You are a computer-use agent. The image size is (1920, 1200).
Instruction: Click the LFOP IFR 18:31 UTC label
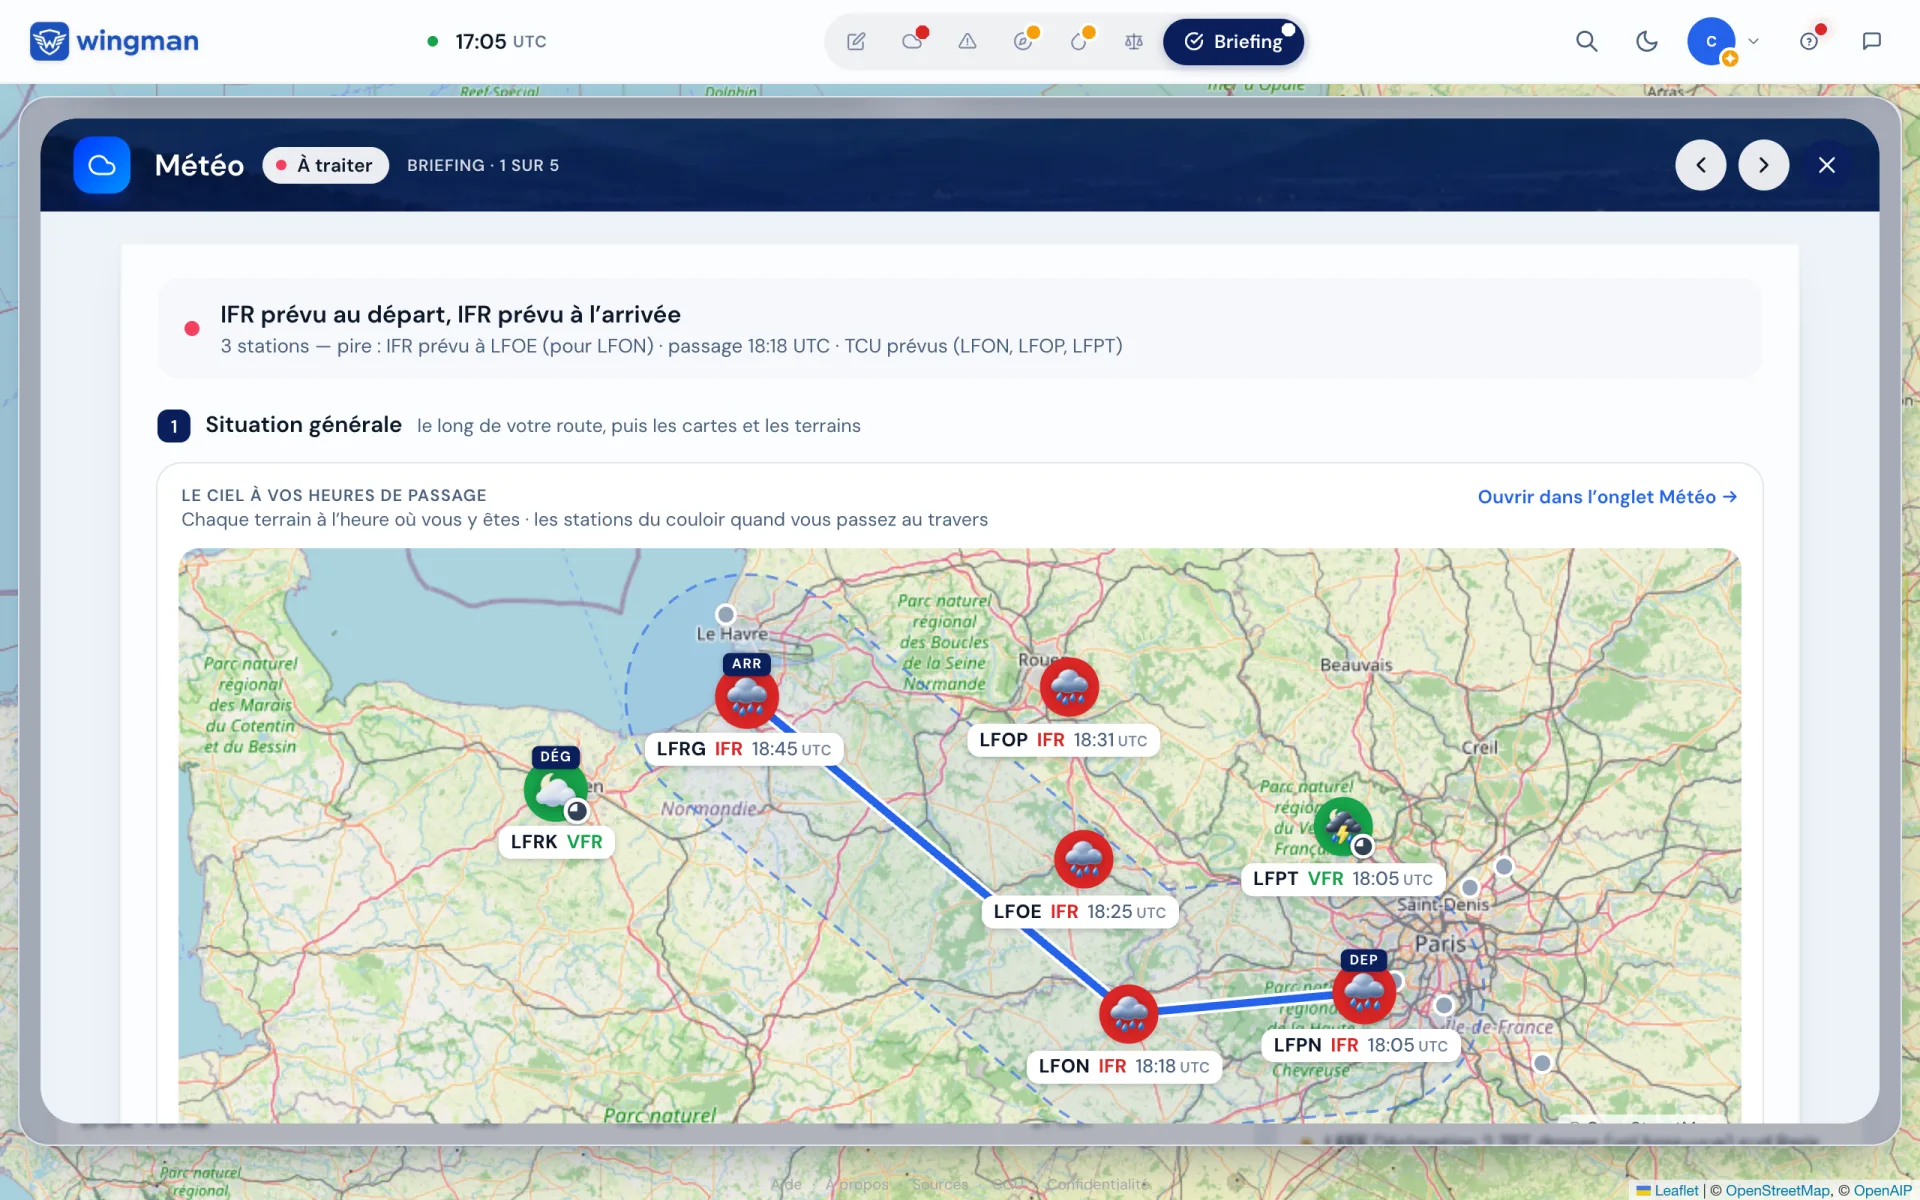pyautogui.click(x=1063, y=740)
